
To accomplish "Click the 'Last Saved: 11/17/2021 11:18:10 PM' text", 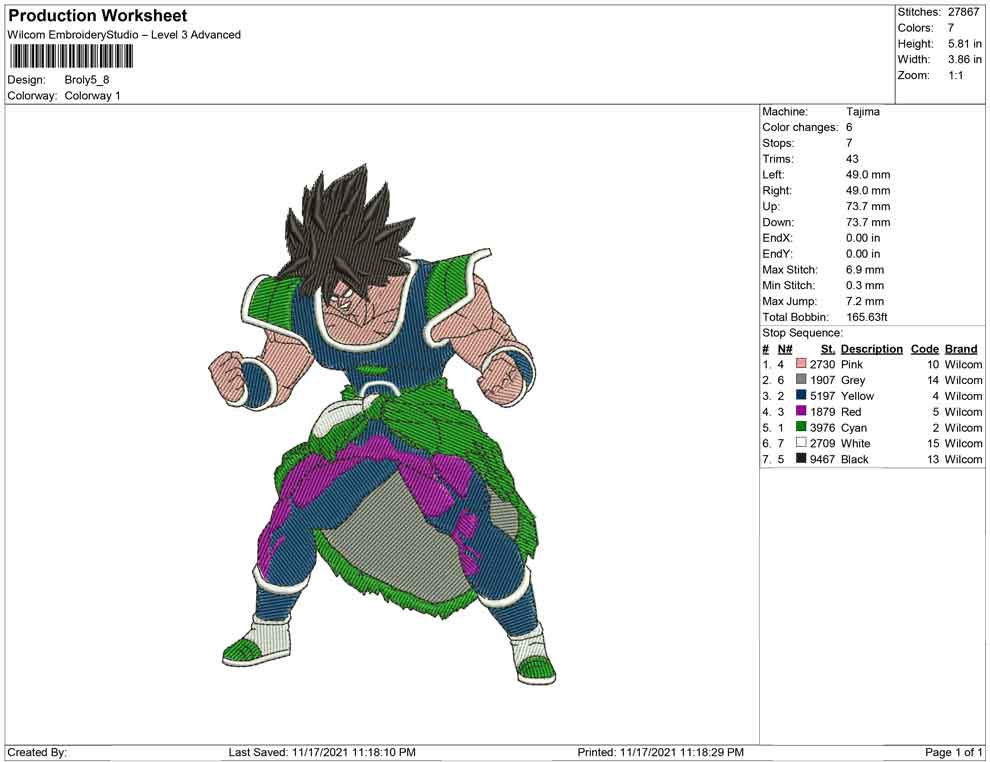I will tap(322, 752).
